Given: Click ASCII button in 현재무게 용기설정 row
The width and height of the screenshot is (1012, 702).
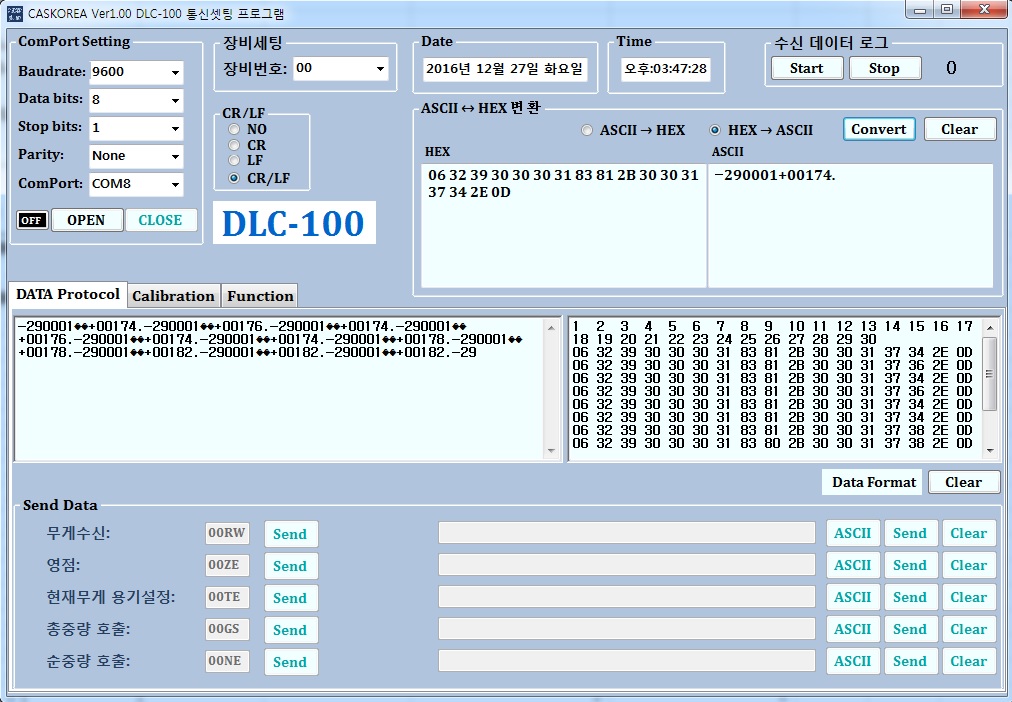Looking at the screenshot, I should (853, 597).
